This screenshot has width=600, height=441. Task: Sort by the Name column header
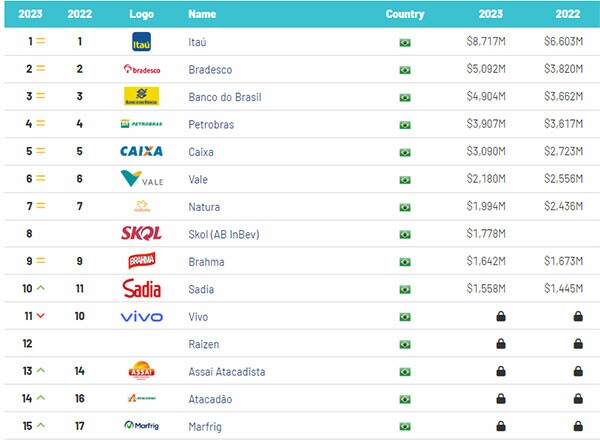(202, 14)
